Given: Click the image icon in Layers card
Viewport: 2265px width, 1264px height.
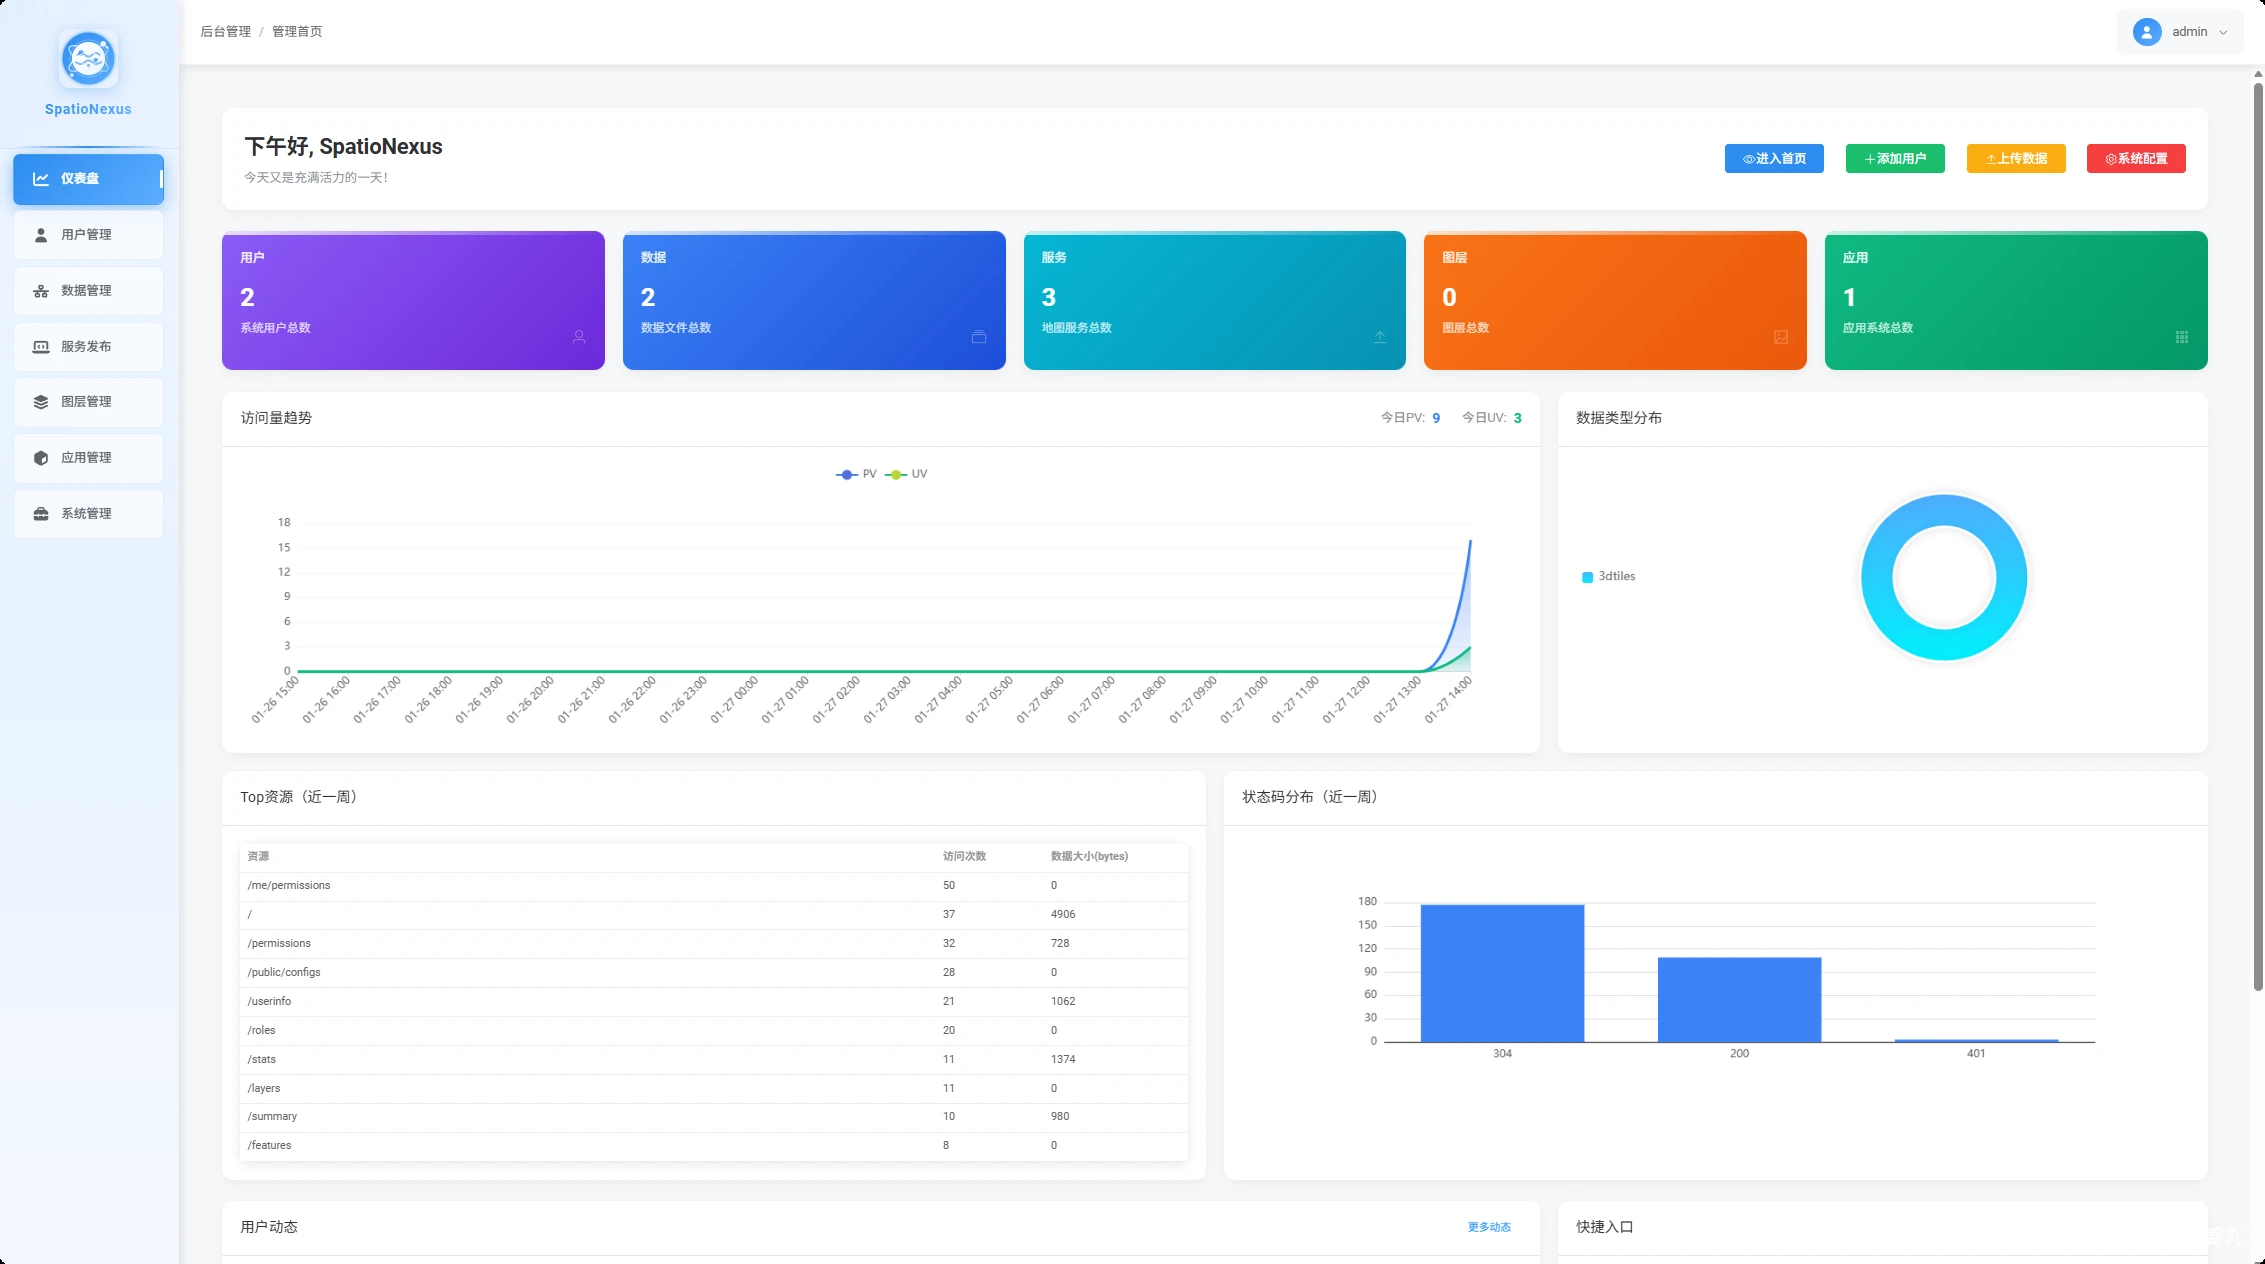Looking at the screenshot, I should [1781, 337].
